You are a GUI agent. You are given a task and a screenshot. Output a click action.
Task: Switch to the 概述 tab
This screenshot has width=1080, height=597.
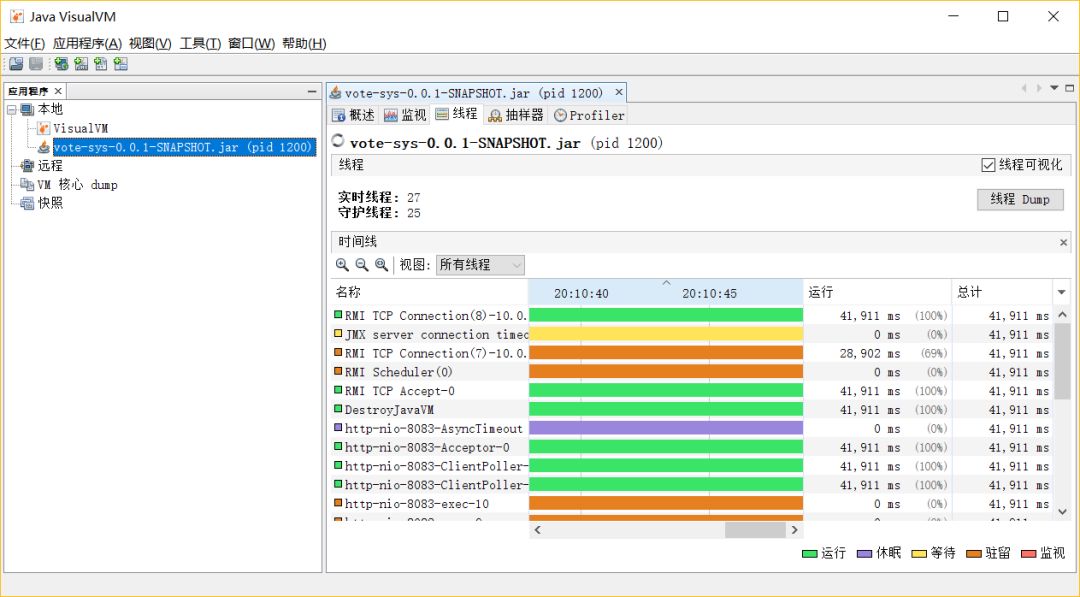[x=354, y=115]
